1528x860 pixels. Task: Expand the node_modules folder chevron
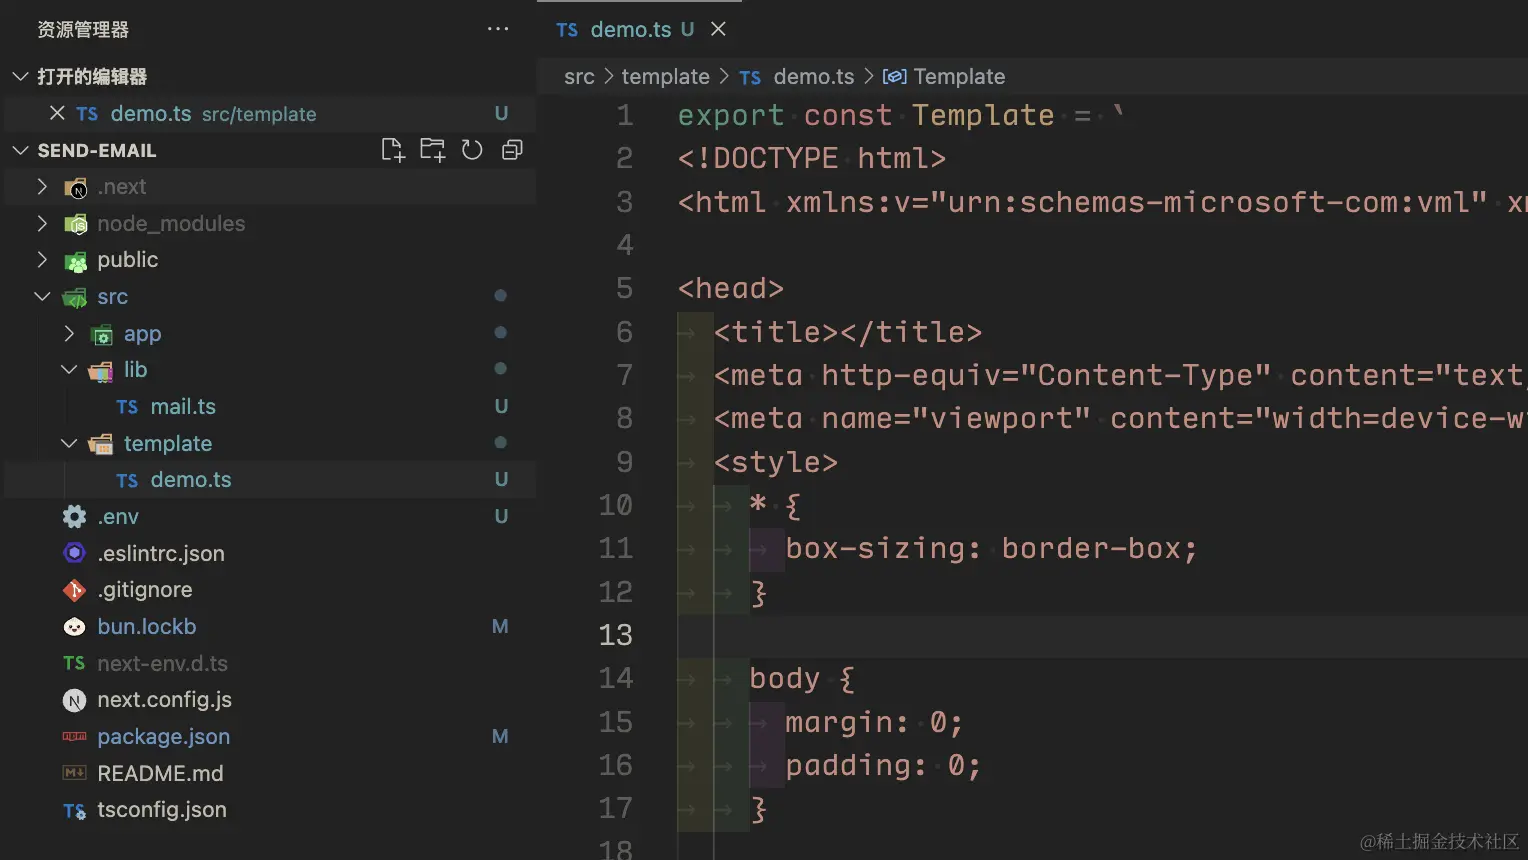[42, 223]
